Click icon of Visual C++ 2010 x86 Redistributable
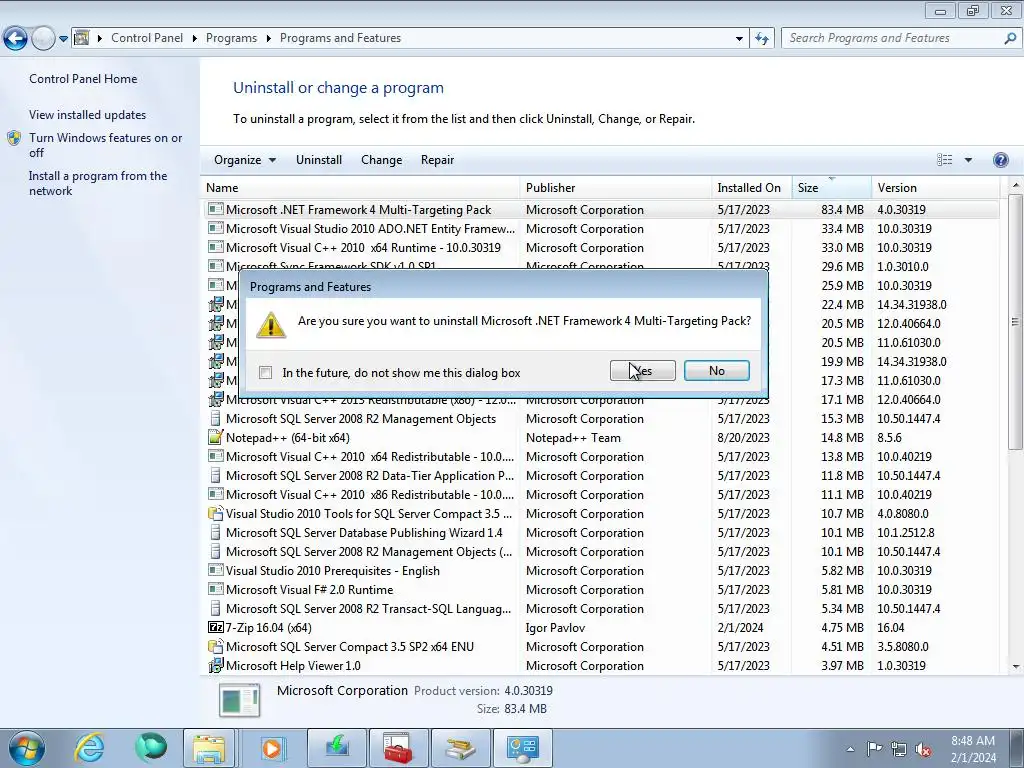The image size is (1024, 768). (216, 494)
